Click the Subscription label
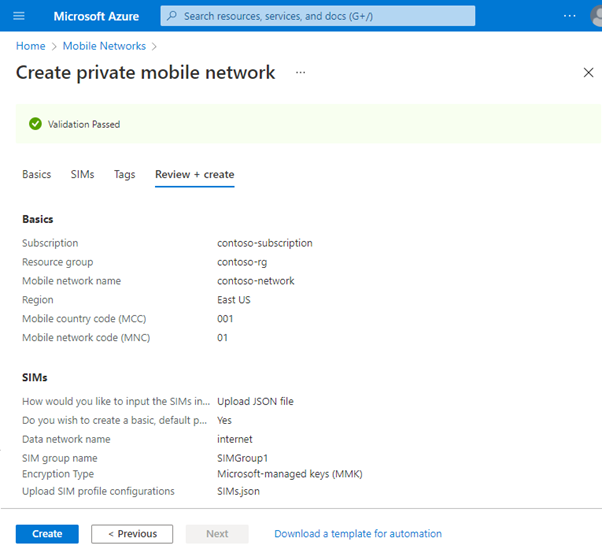Viewport: 602px width, 553px height. tap(50, 243)
